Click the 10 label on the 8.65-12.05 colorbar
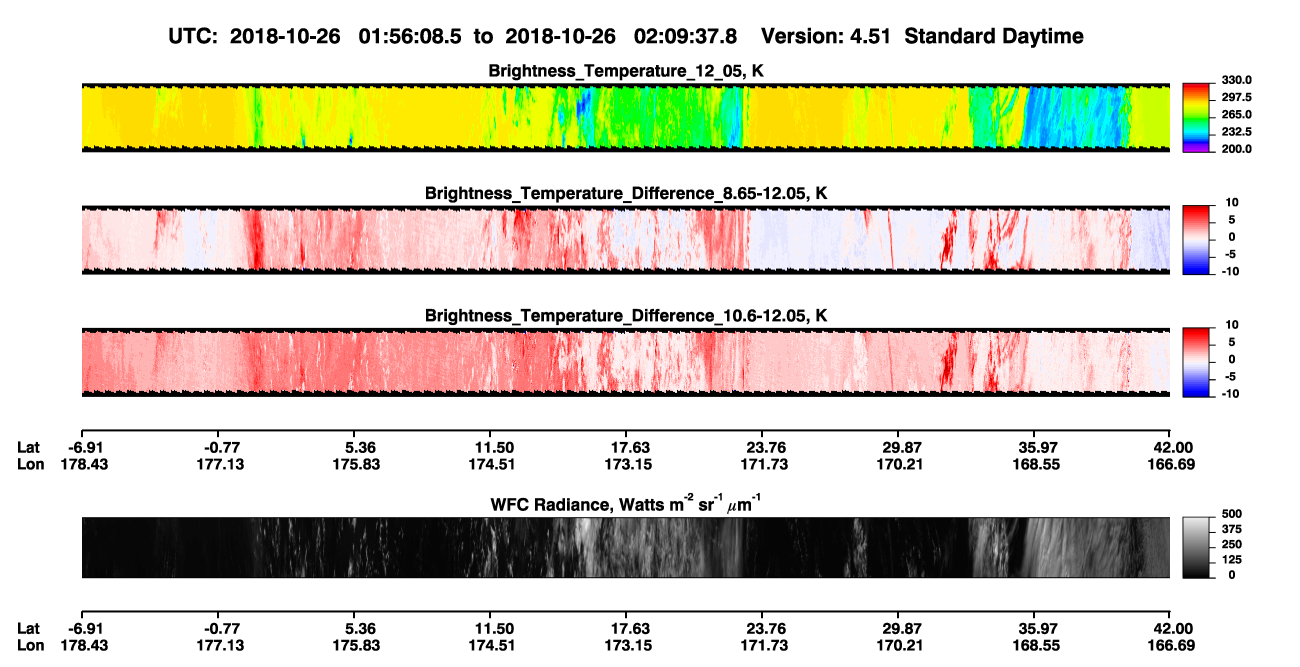The width and height of the screenshot is (1300, 667). pos(1230,202)
